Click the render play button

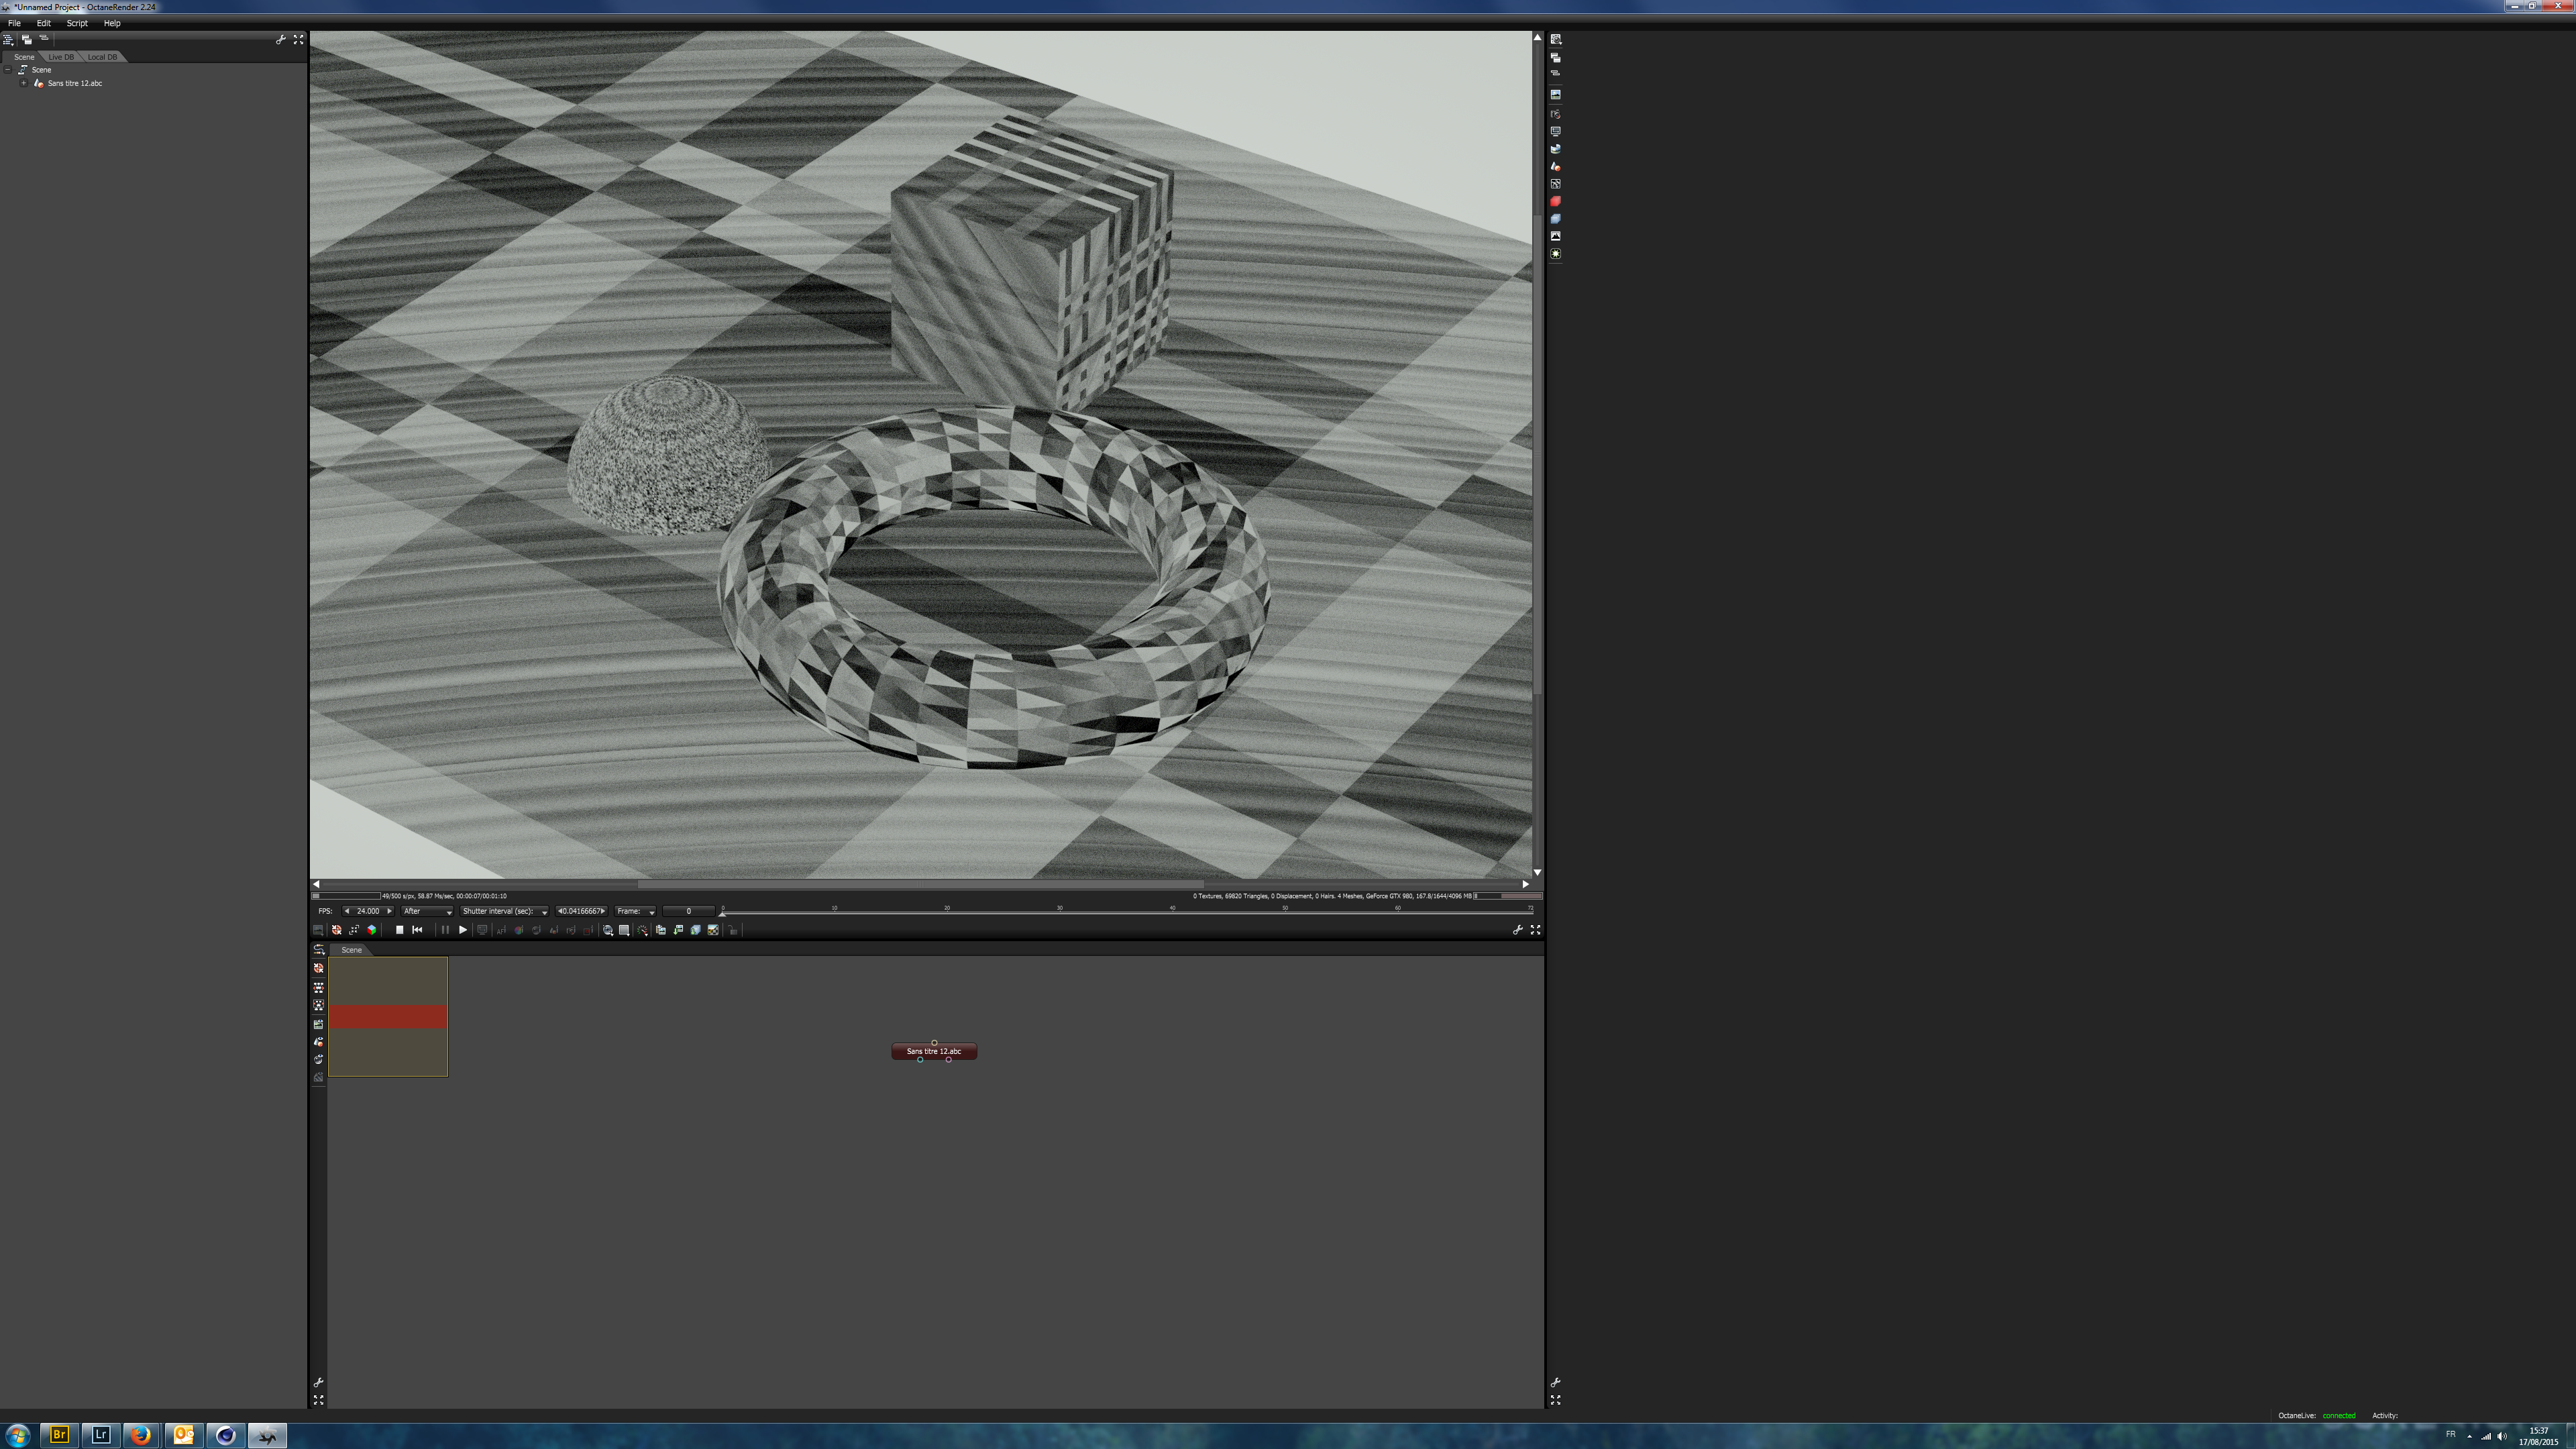pyautogui.click(x=463, y=930)
